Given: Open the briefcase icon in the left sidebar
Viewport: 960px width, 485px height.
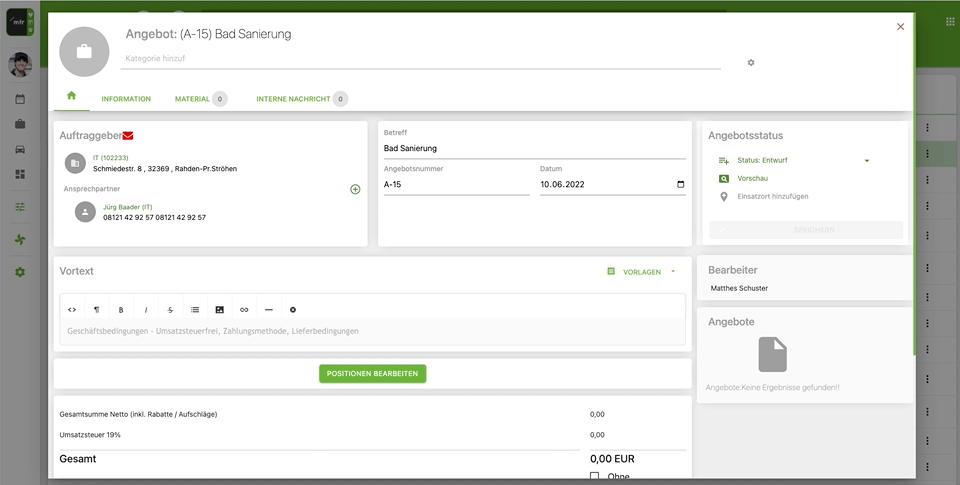Looking at the screenshot, I should point(20,124).
